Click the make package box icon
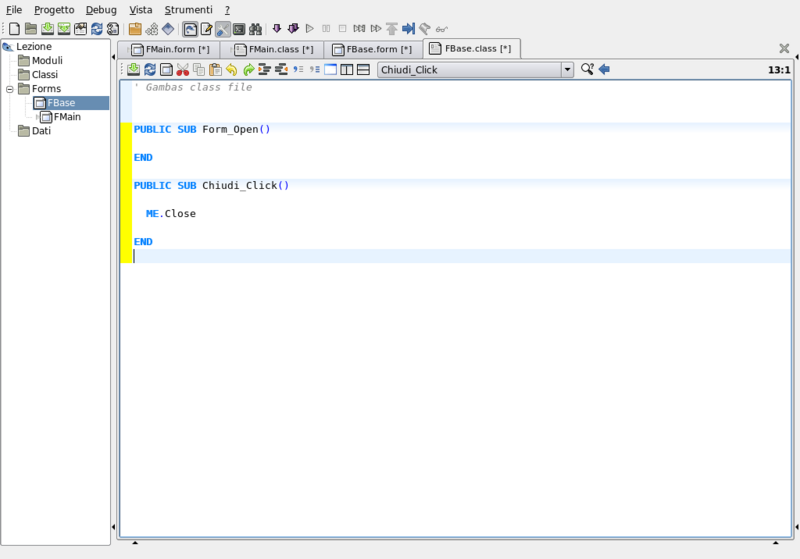This screenshot has width=800, height=559. [135, 29]
